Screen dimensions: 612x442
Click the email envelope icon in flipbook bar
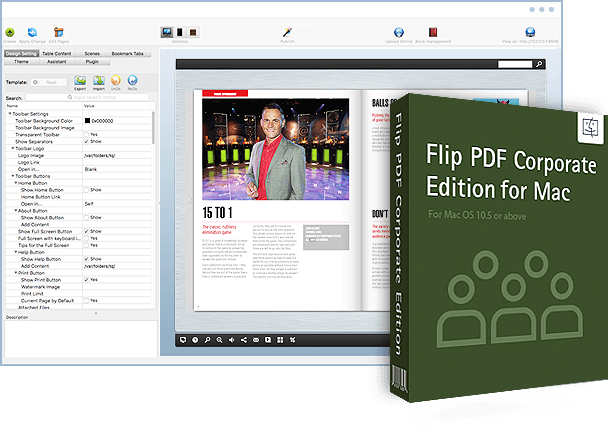pyautogui.click(x=256, y=340)
